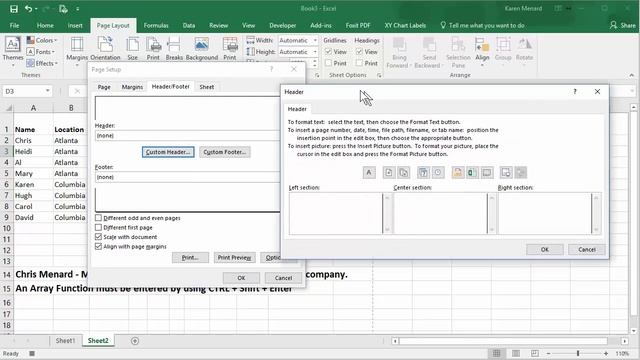The height and width of the screenshot is (360, 640).
Task: Open Customize Quick Access Toolbar dropdown
Action: [78, 9]
